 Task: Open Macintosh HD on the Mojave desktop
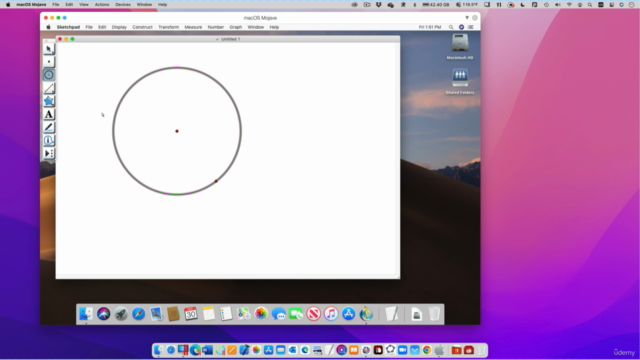460,47
